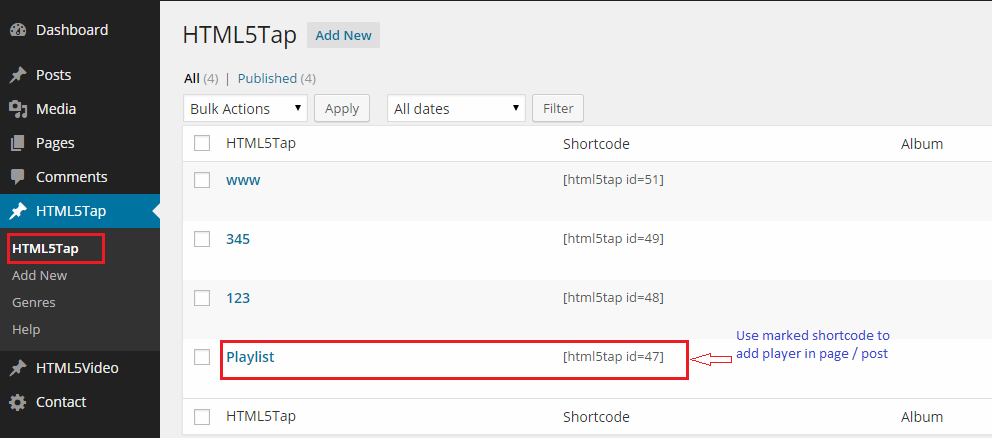Click the Media icon in sidebar
The image size is (992, 438).
click(18, 110)
